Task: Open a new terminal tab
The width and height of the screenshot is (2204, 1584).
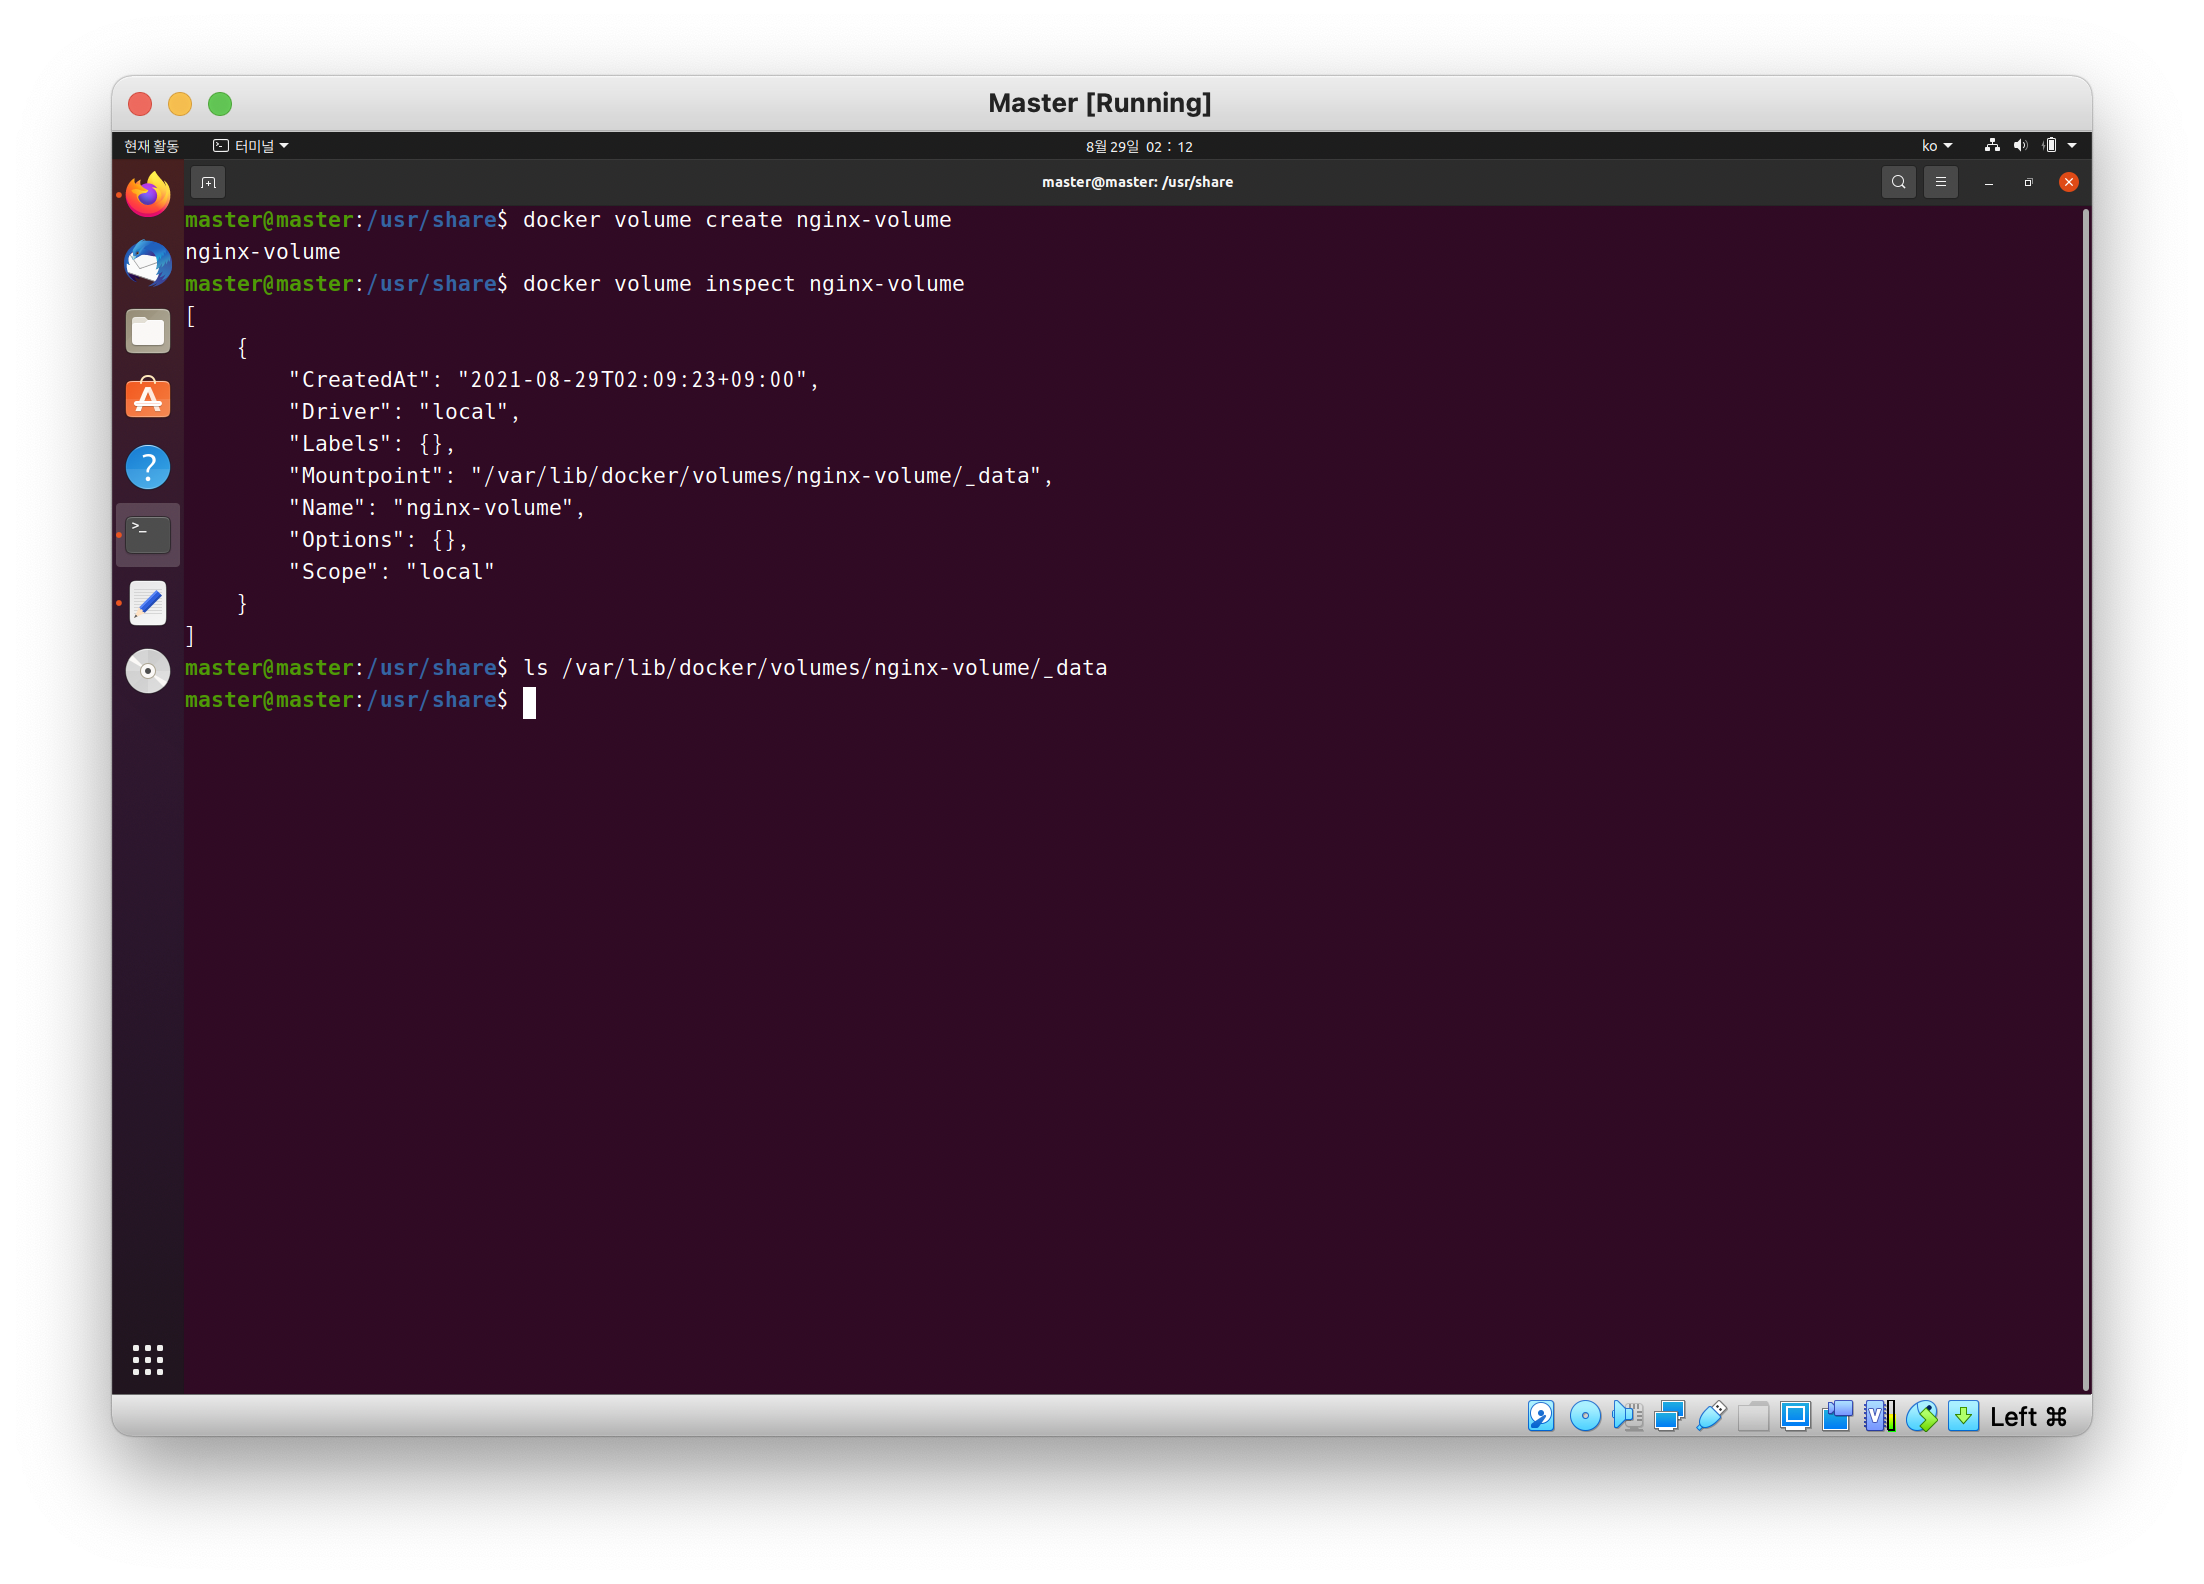Action: [208, 182]
